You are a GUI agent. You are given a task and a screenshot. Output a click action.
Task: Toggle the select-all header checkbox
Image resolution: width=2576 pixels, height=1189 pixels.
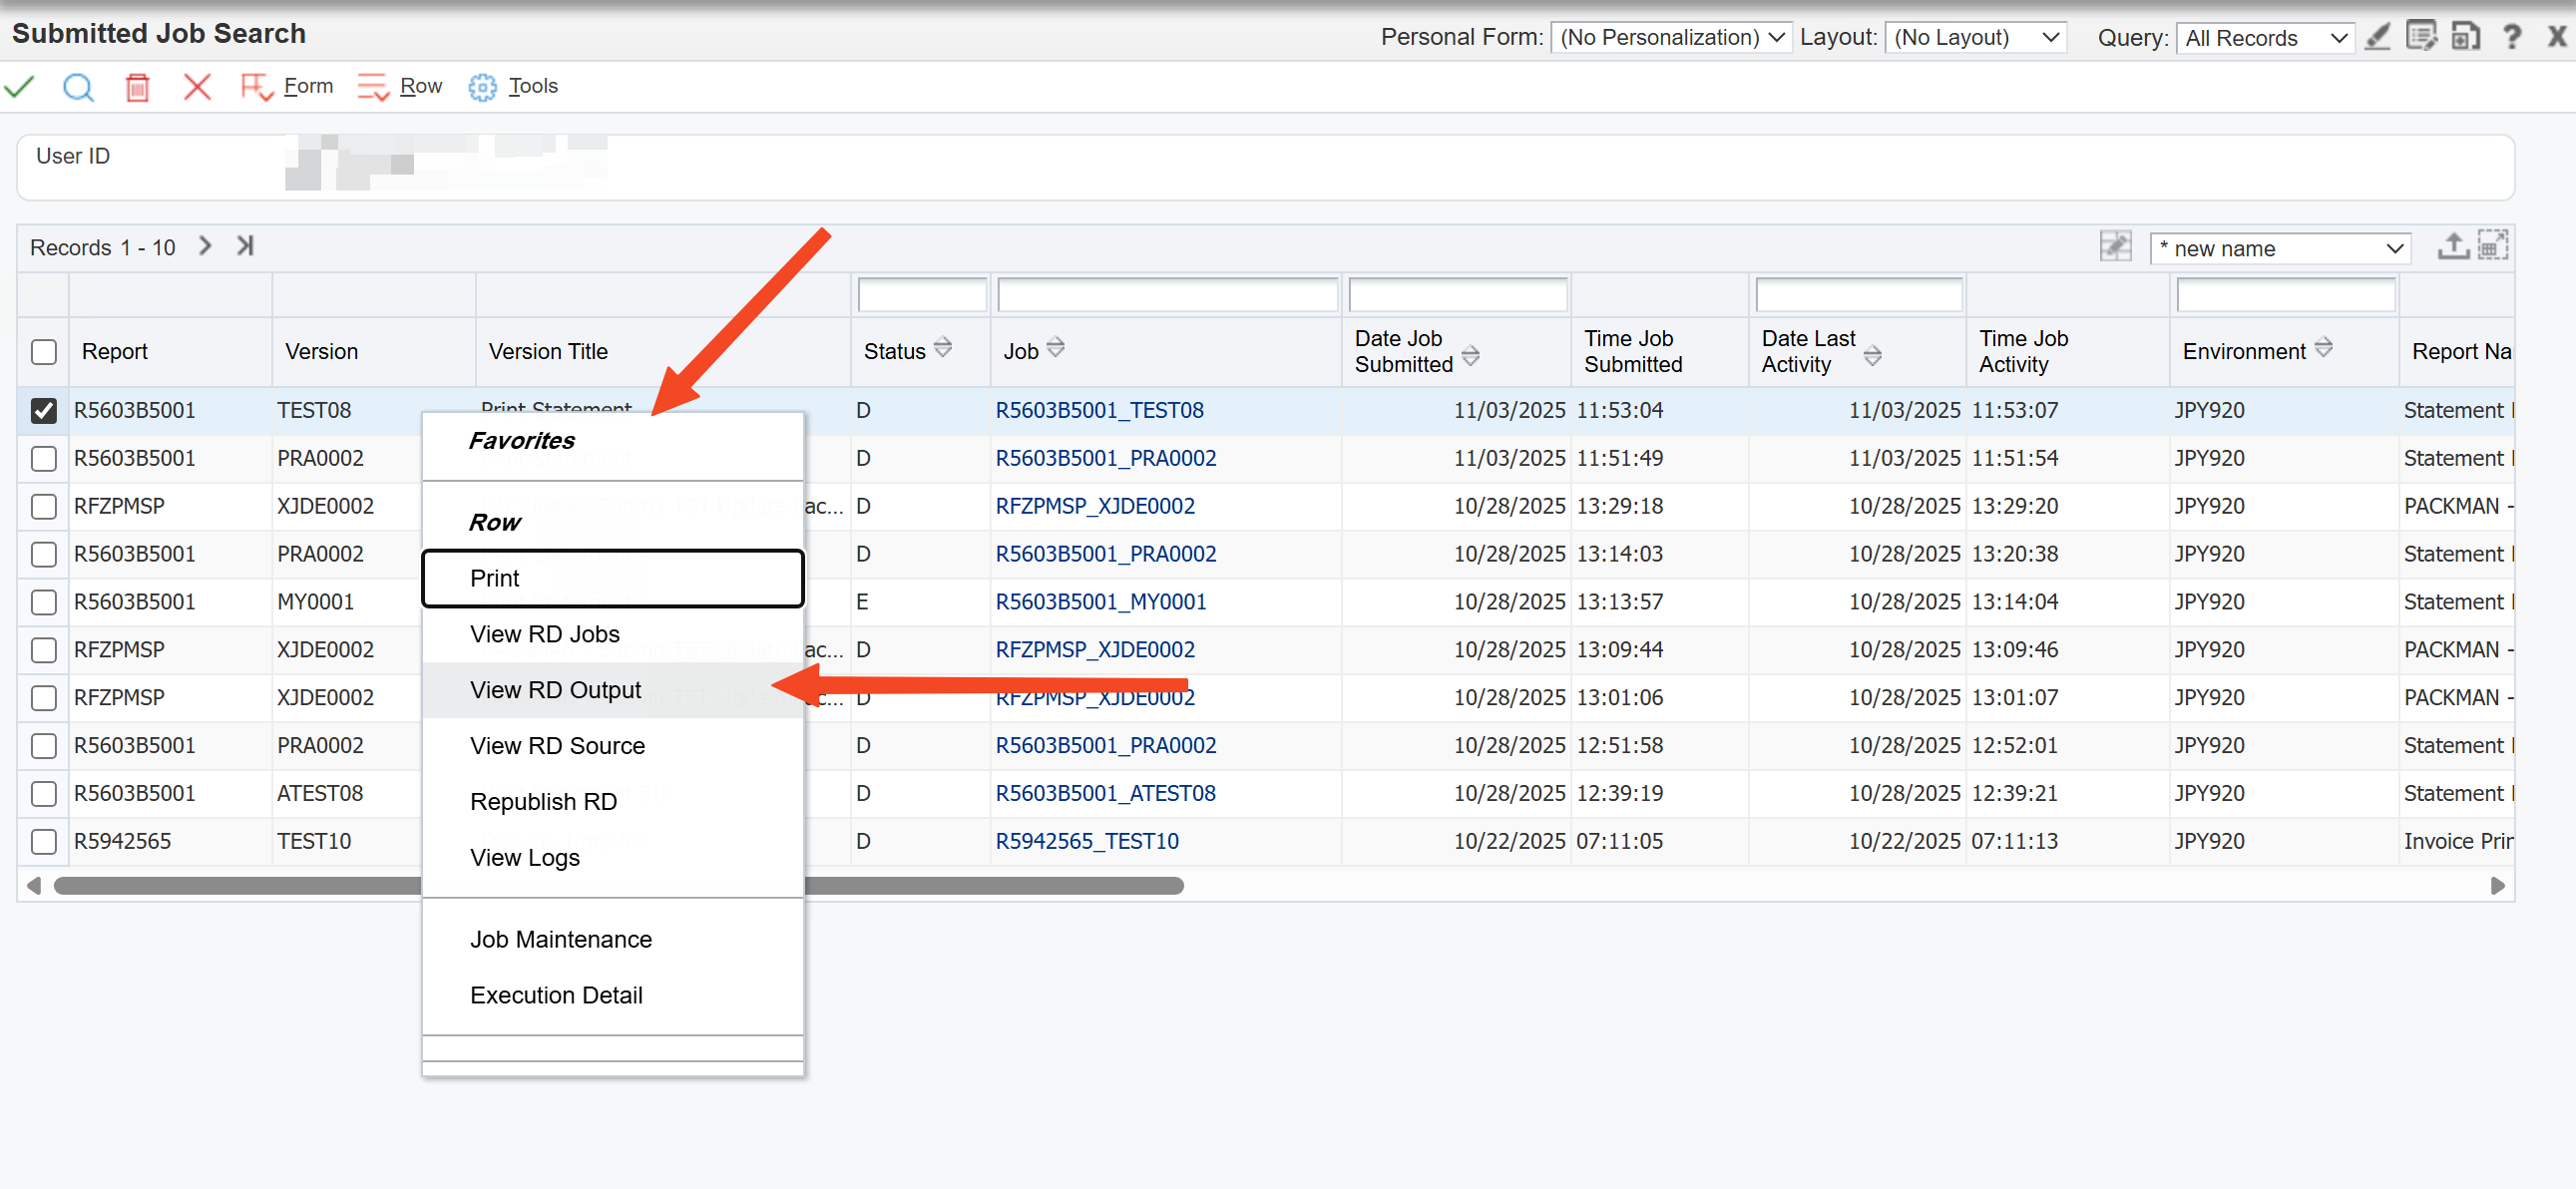(x=43, y=351)
